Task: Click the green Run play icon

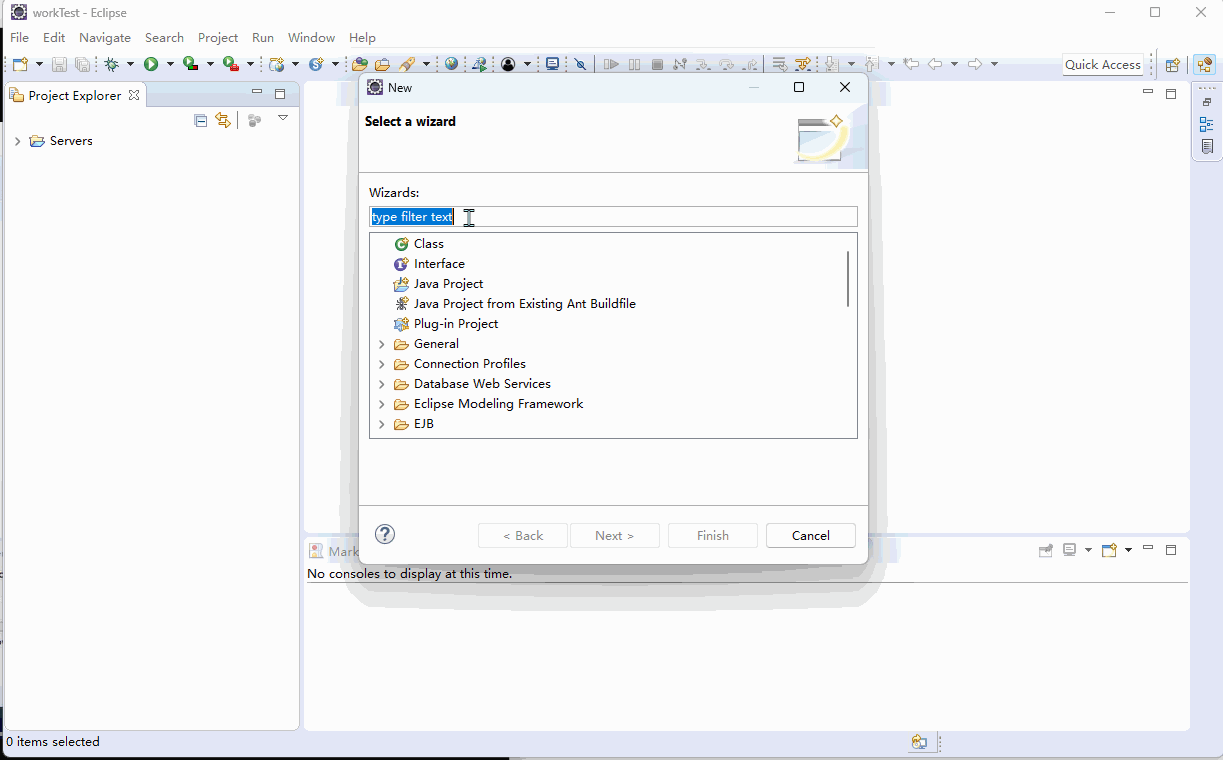Action: pos(151,64)
